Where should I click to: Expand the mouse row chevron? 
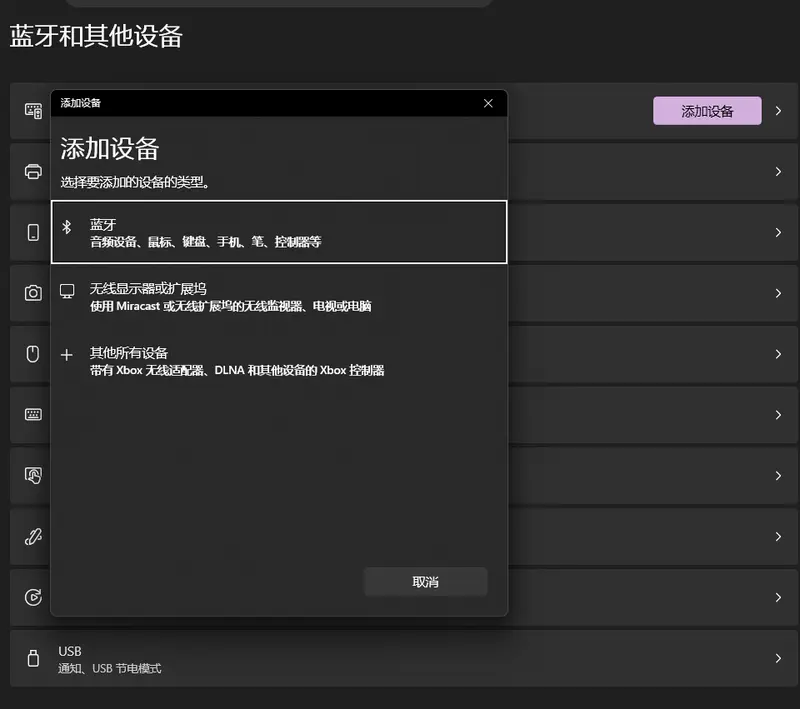pos(778,353)
